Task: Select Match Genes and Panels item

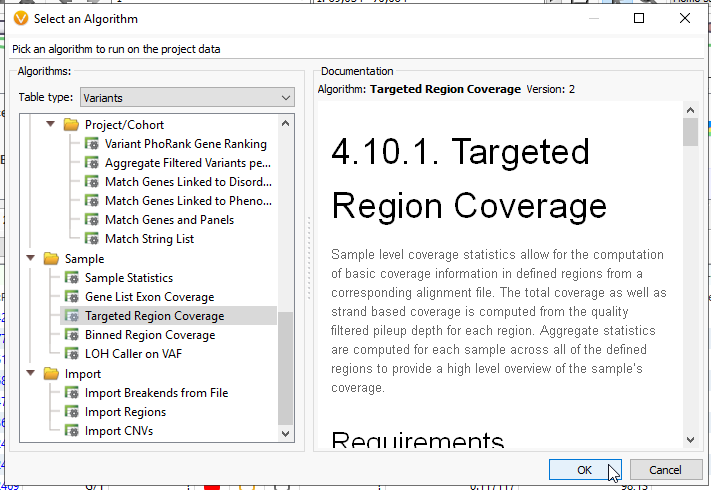Action: tap(169, 220)
